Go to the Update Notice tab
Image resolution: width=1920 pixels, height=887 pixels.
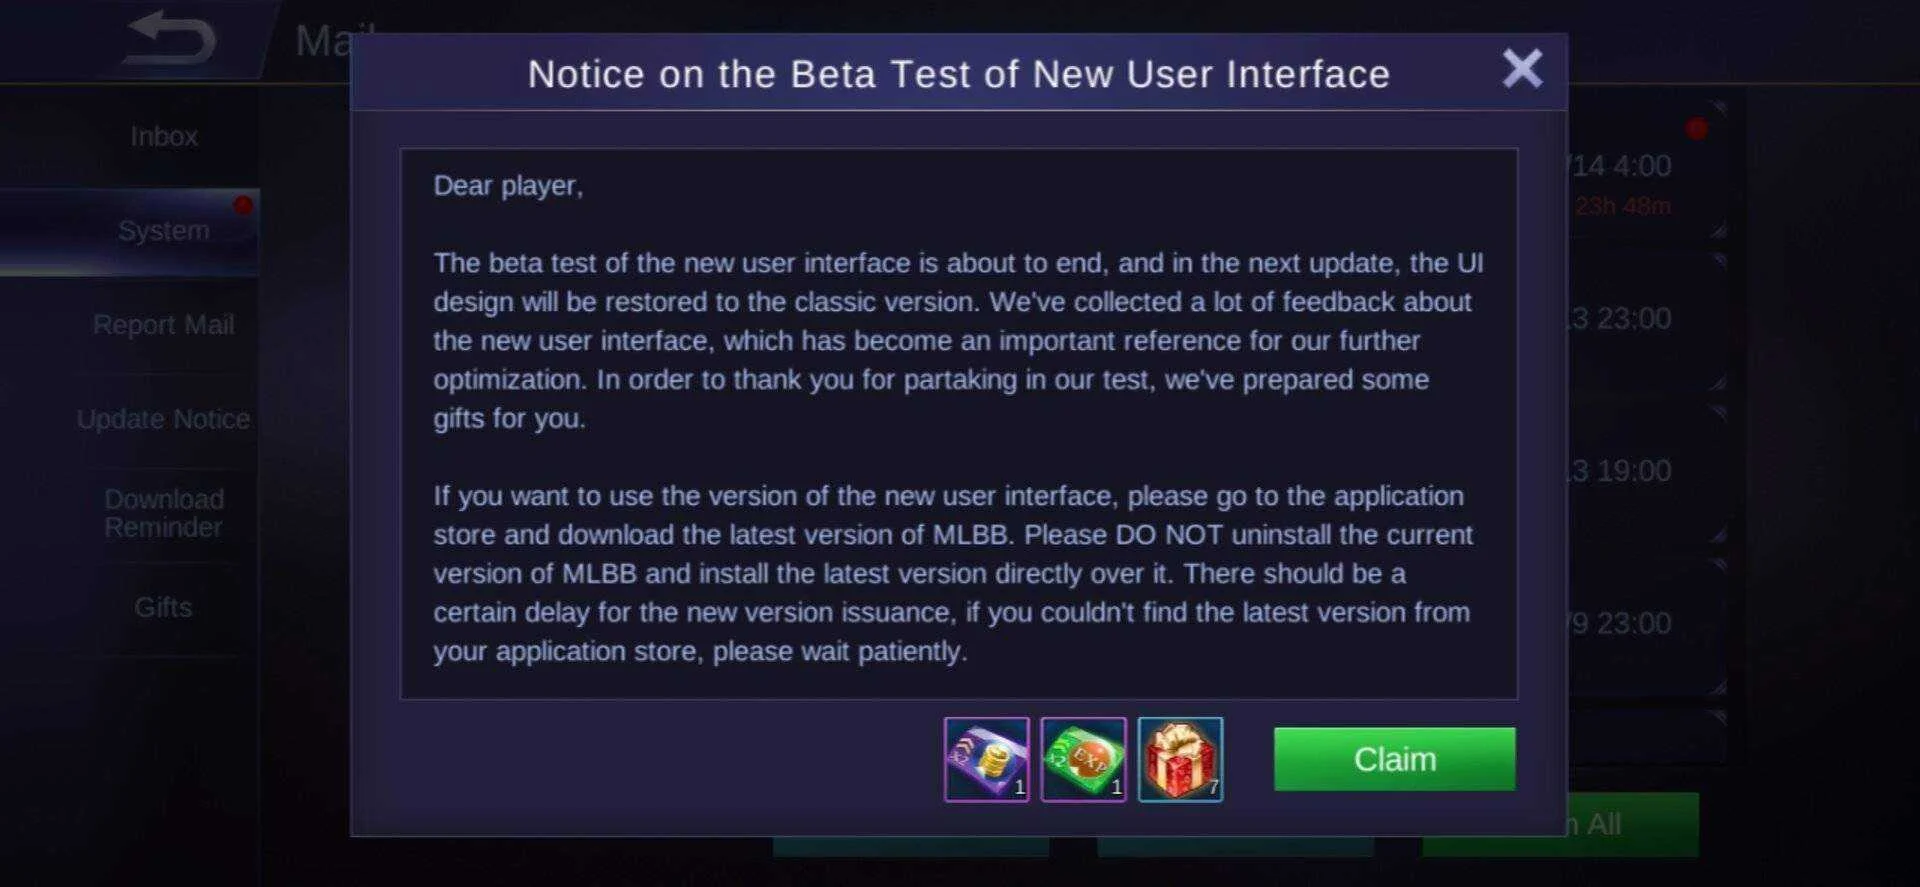[164, 419]
